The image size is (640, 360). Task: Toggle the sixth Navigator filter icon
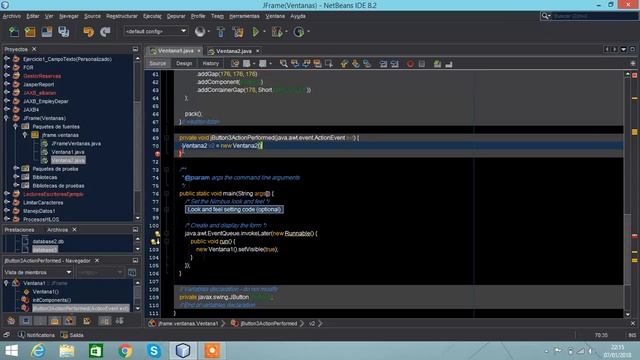87,321
